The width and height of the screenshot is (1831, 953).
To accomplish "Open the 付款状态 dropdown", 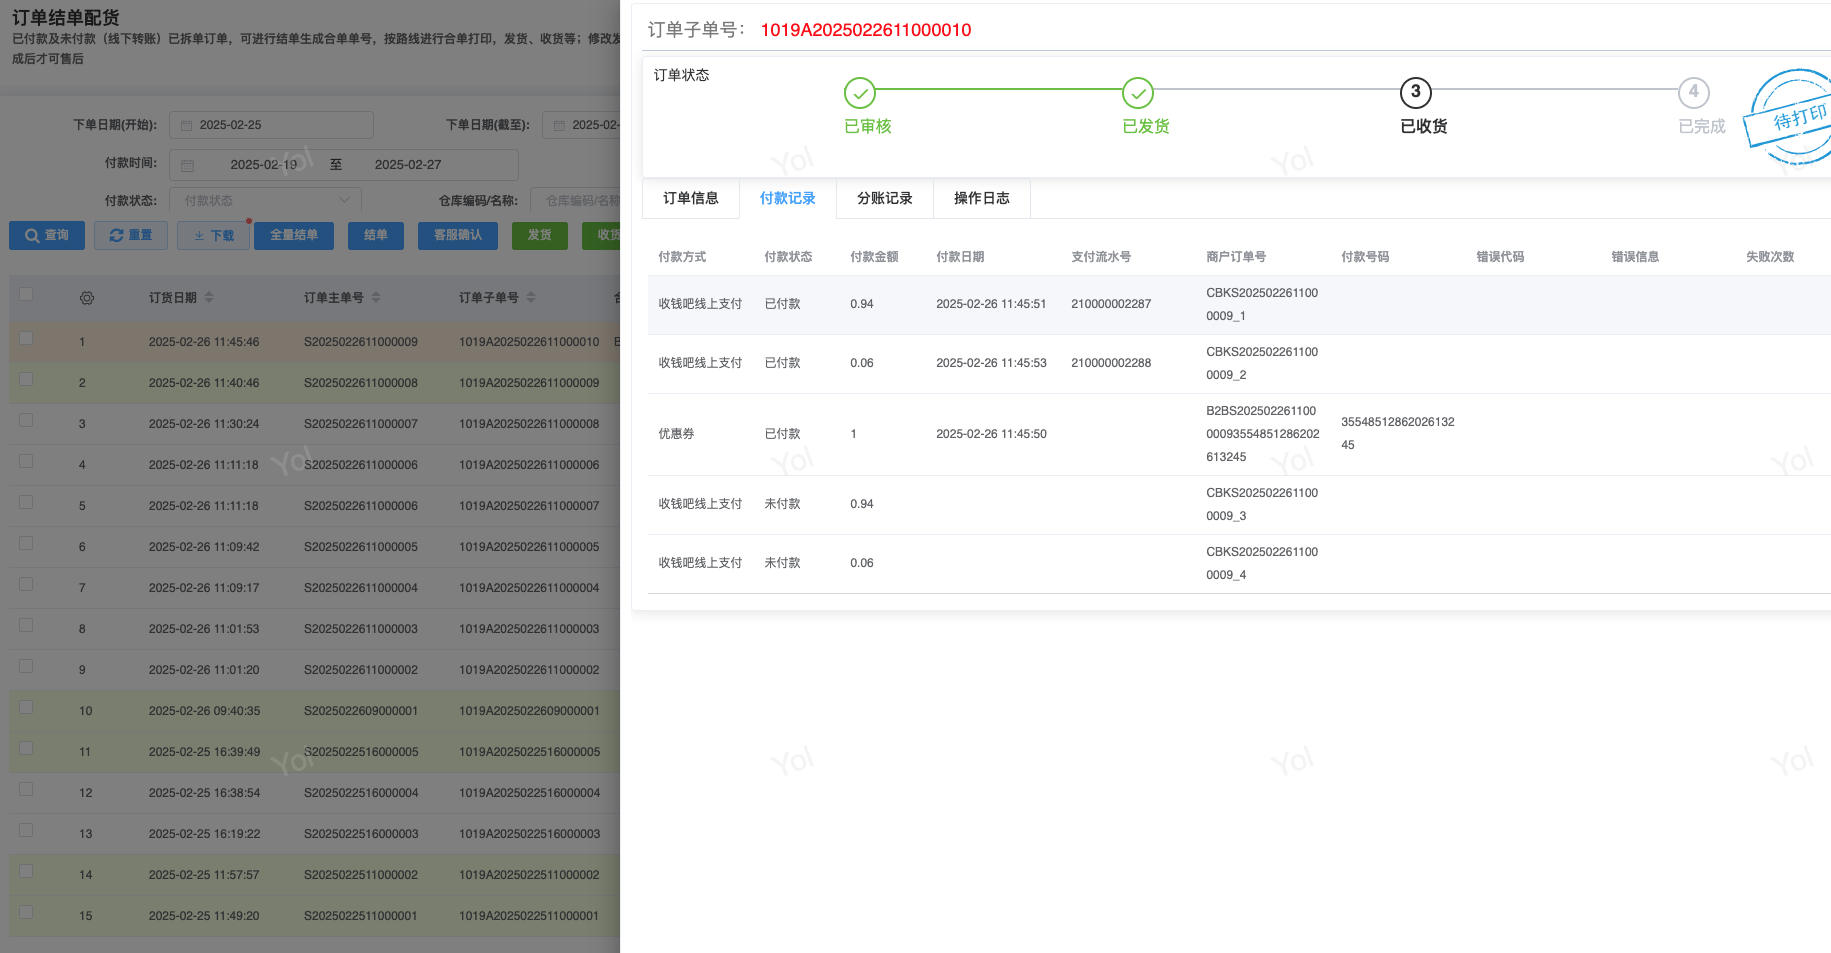I will point(265,200).
